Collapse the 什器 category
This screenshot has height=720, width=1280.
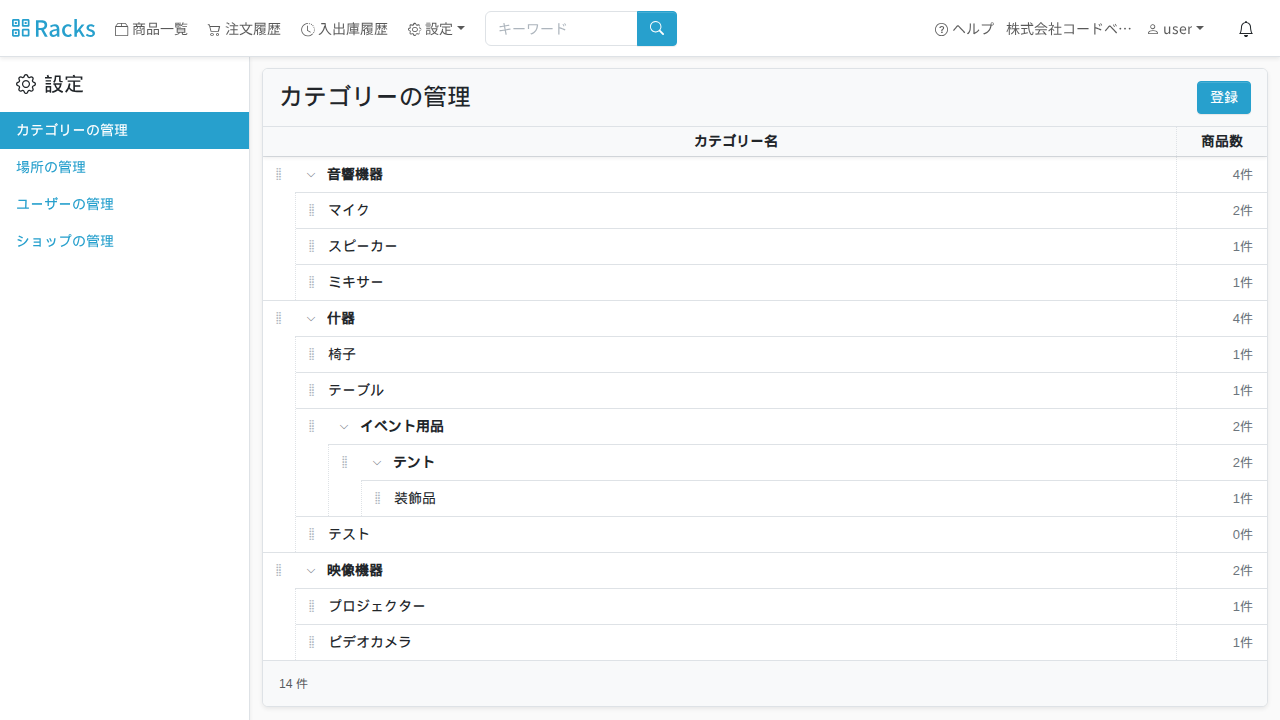[311, 319]
